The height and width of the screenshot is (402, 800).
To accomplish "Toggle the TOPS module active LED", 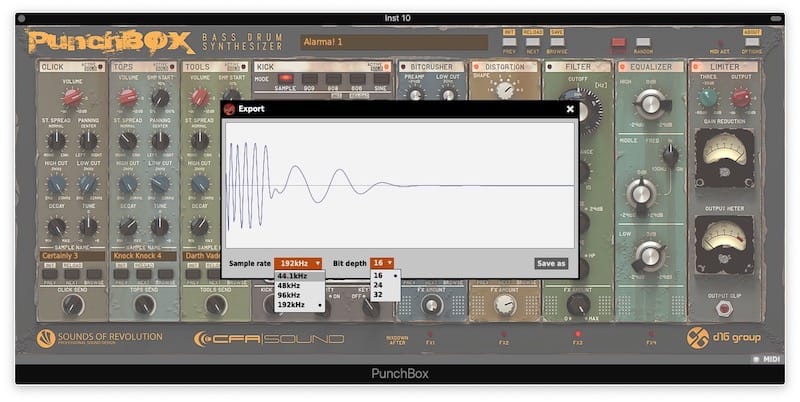I will (x=172, y=67).
